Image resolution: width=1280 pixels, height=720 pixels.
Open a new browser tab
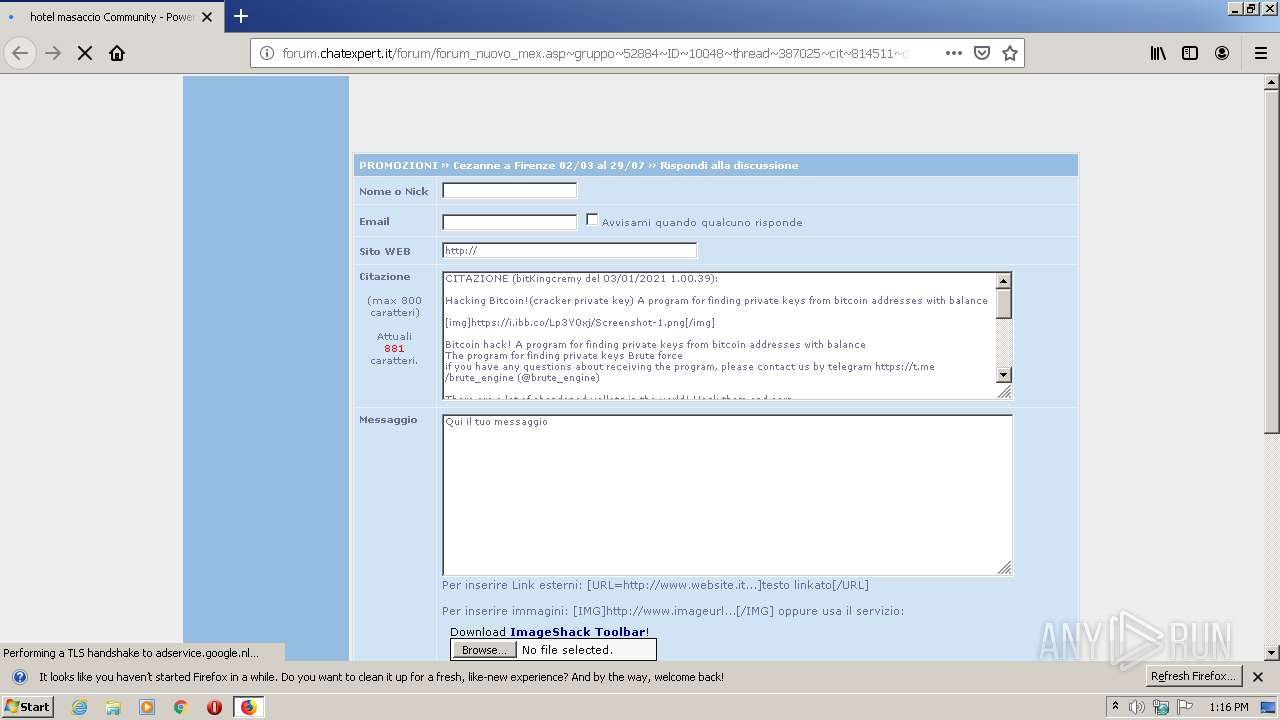tap(241, 16)
